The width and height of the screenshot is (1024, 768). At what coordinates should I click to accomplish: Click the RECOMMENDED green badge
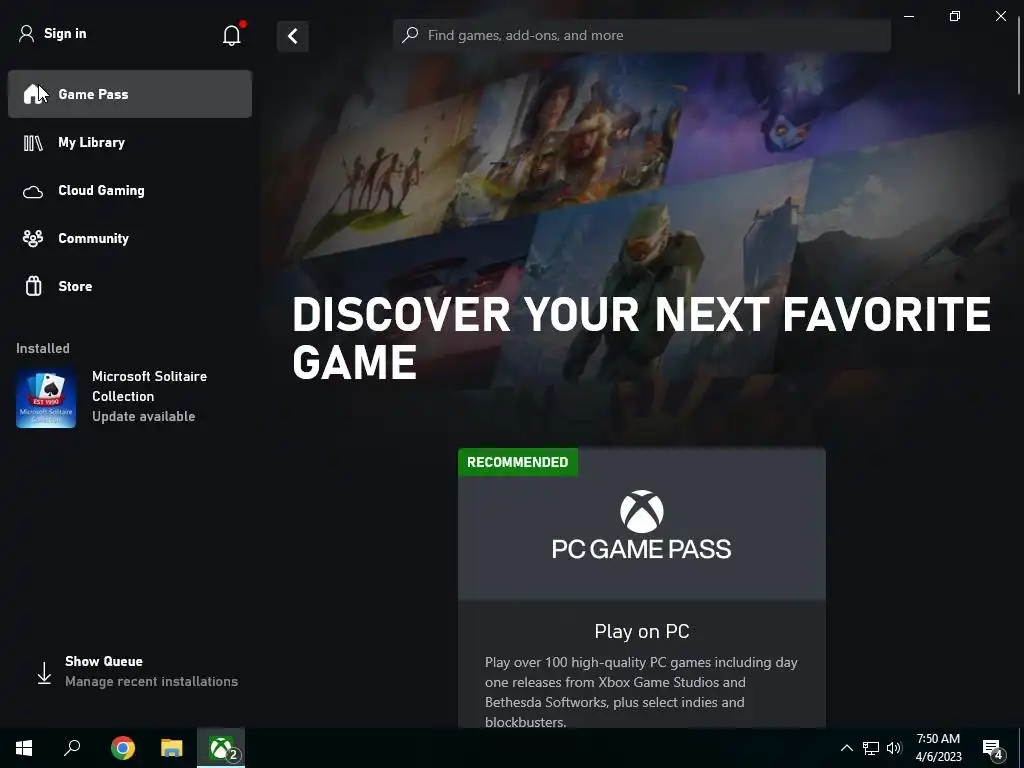click(518, 462)
